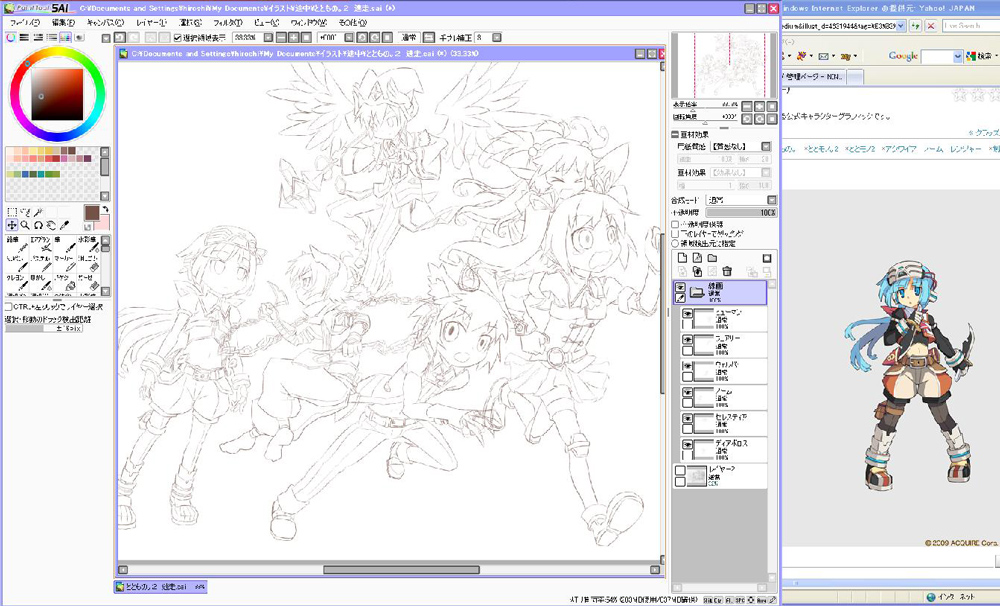Viewport: 1000px width, 606px height.
Task: Show the gray scale mixer panel
Action: [52, 38]
